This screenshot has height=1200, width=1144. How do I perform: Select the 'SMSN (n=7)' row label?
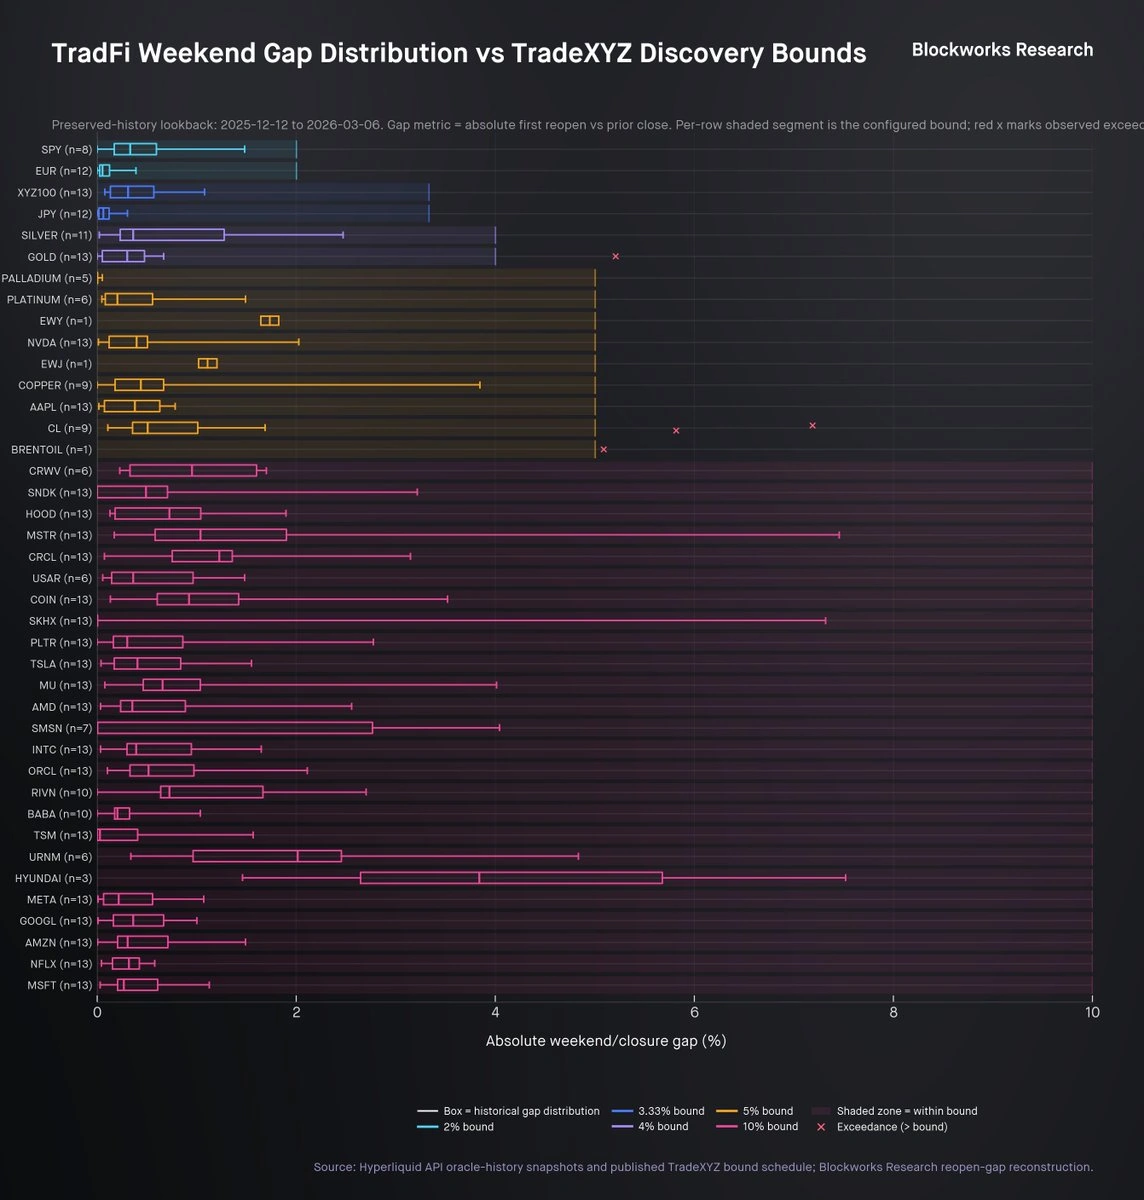(62, 728)
